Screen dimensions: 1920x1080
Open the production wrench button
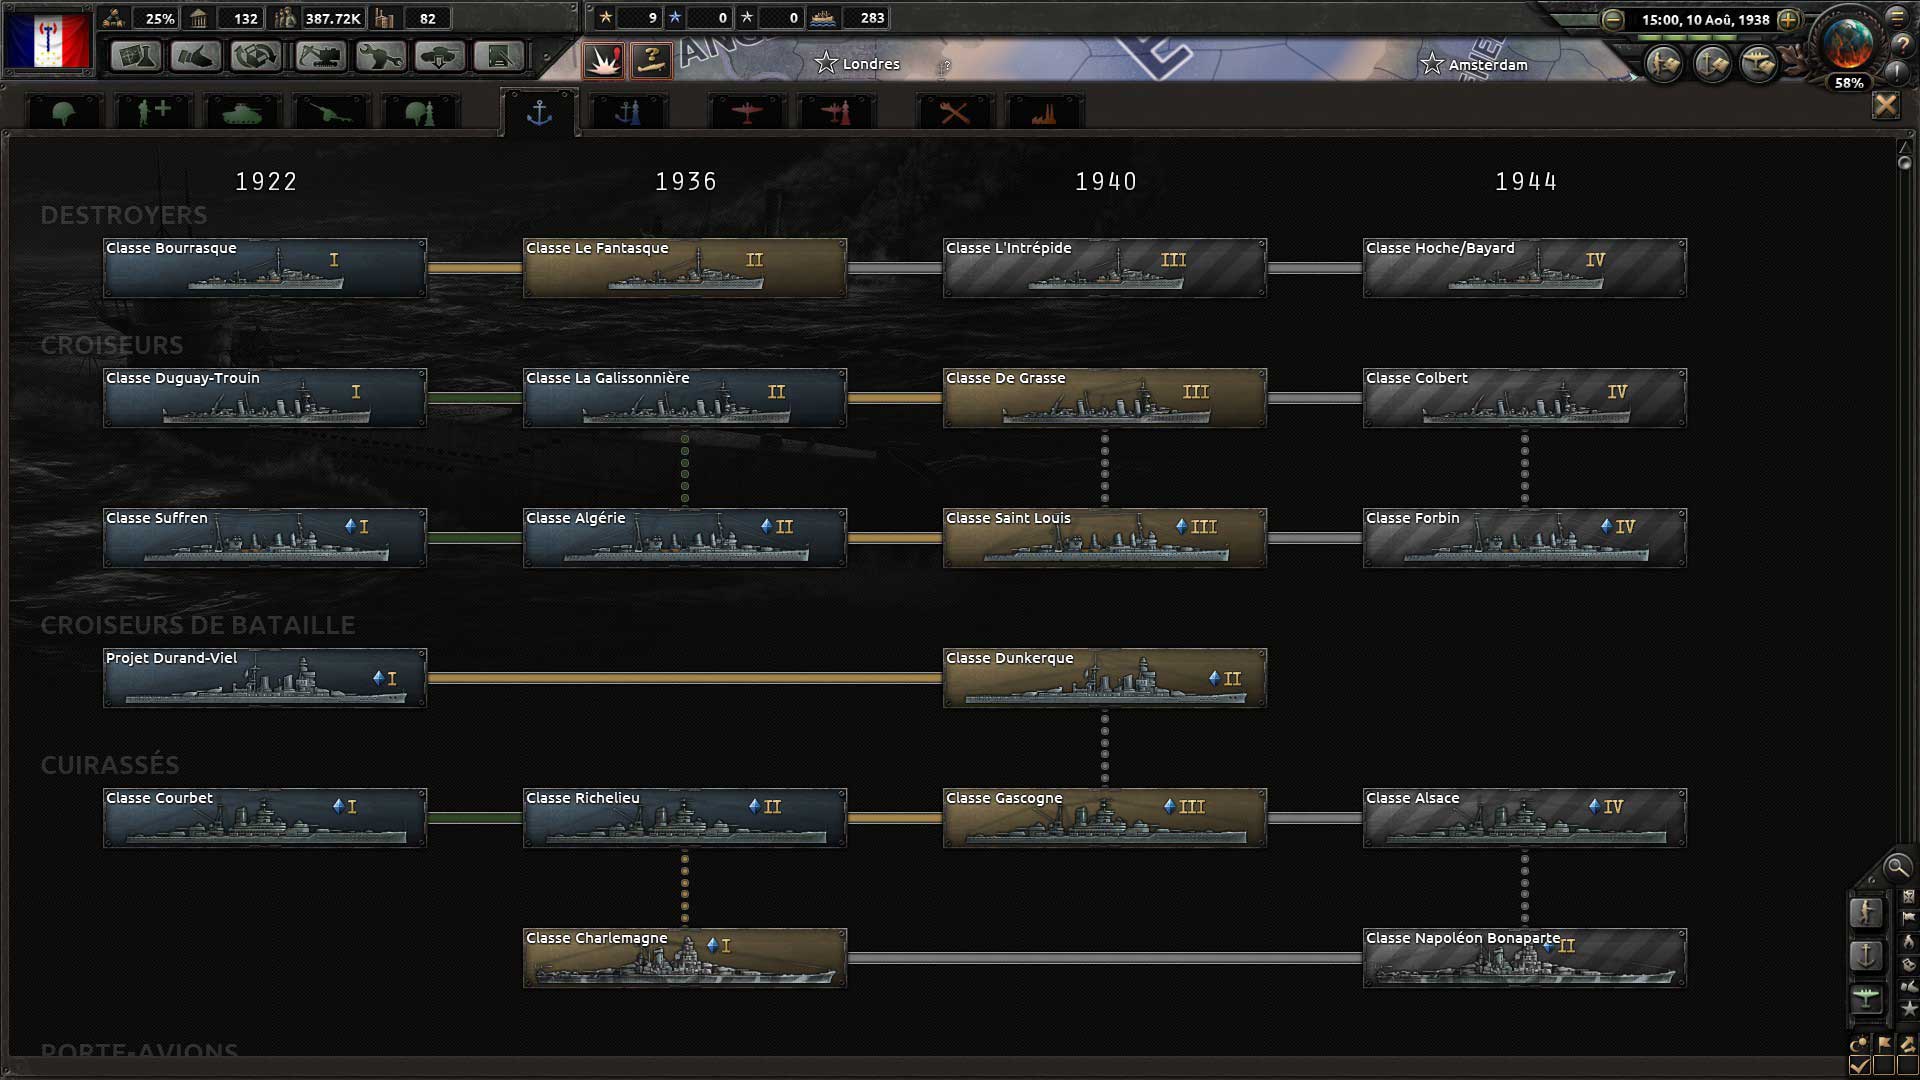click(380, 56)
